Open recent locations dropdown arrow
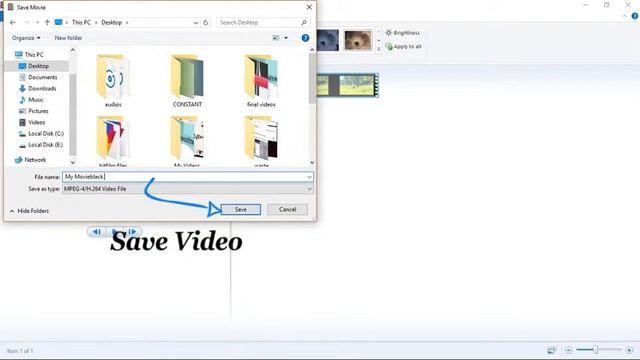 pos(38,22)
